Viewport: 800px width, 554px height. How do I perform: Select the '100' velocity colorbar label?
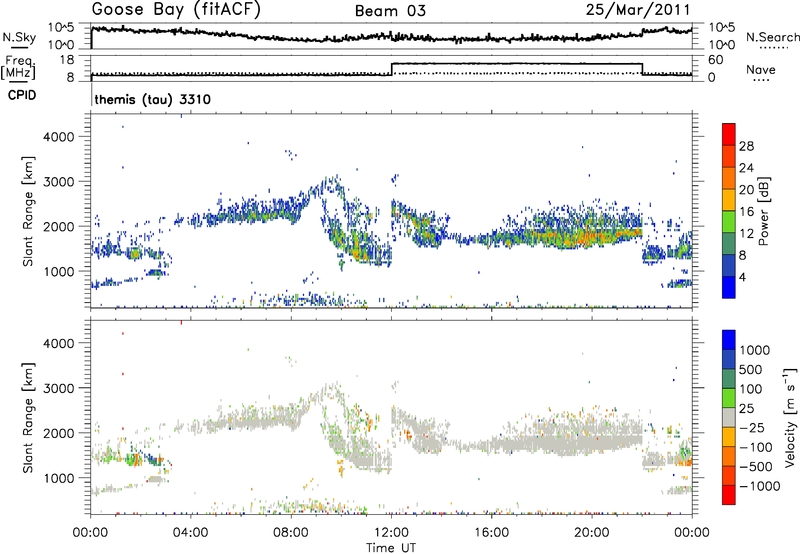(x=752, y=389)
